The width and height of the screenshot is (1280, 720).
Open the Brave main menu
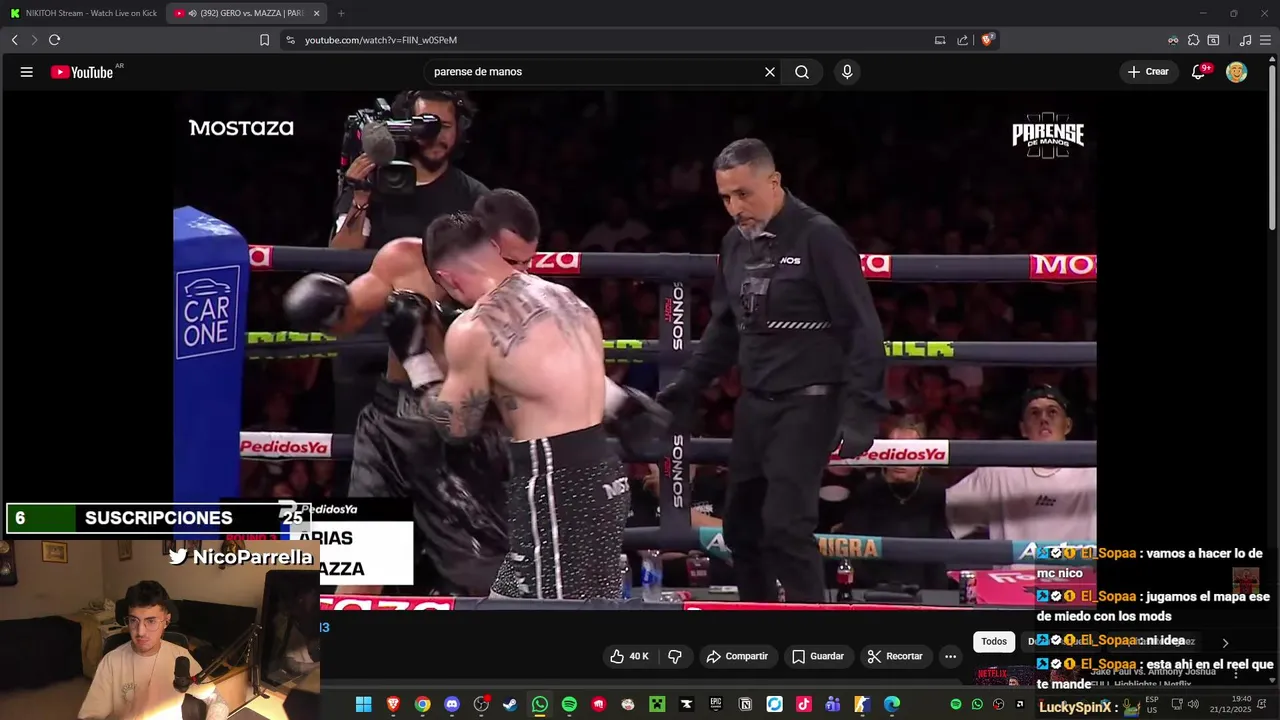click(x=1265, y=40)
